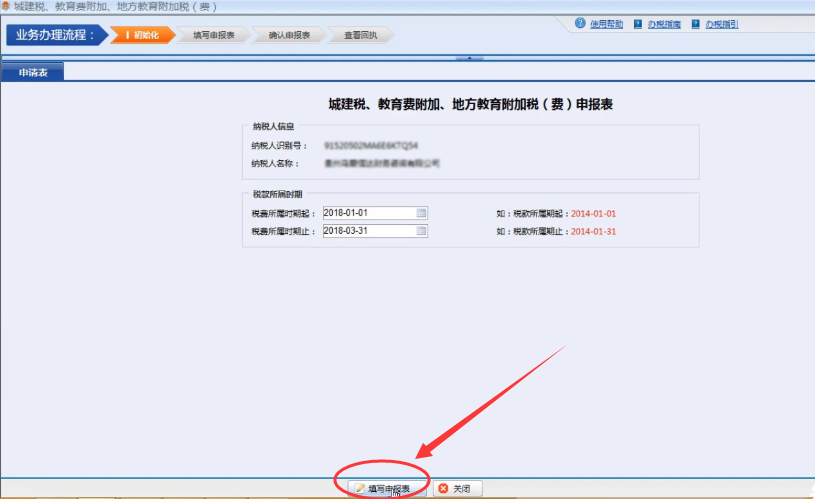This screenshot has width=815, height=499.
Task: Click the 税款所属时期止 date field
Action: [x=367, y=231]
